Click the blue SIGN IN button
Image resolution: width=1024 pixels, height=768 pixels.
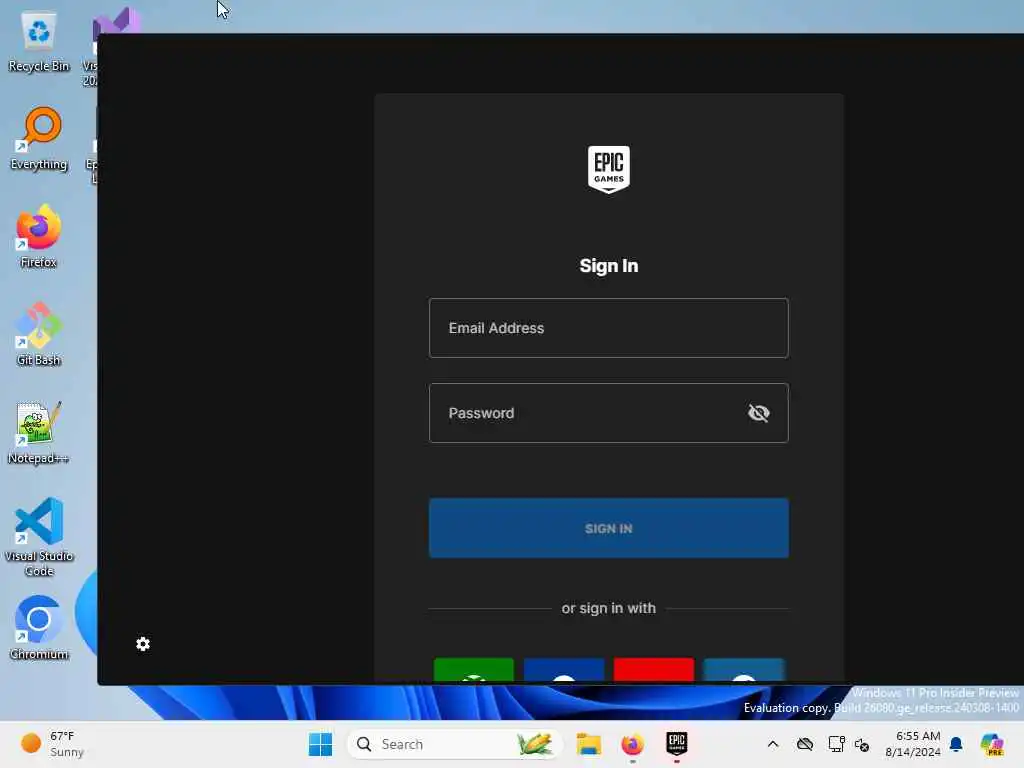609,528
